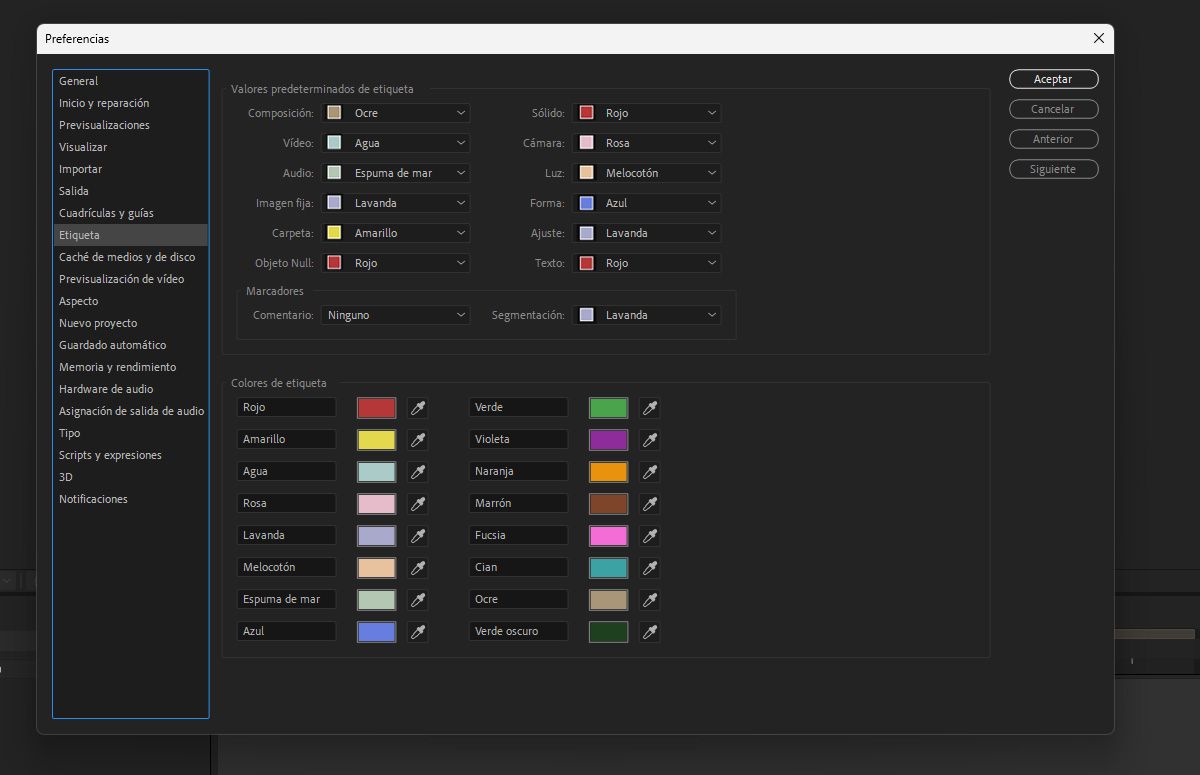The height and width of the screenshot is (775, 1200).
Task: Pick Amarillo color with eyedropper
Action: point(418,440)
